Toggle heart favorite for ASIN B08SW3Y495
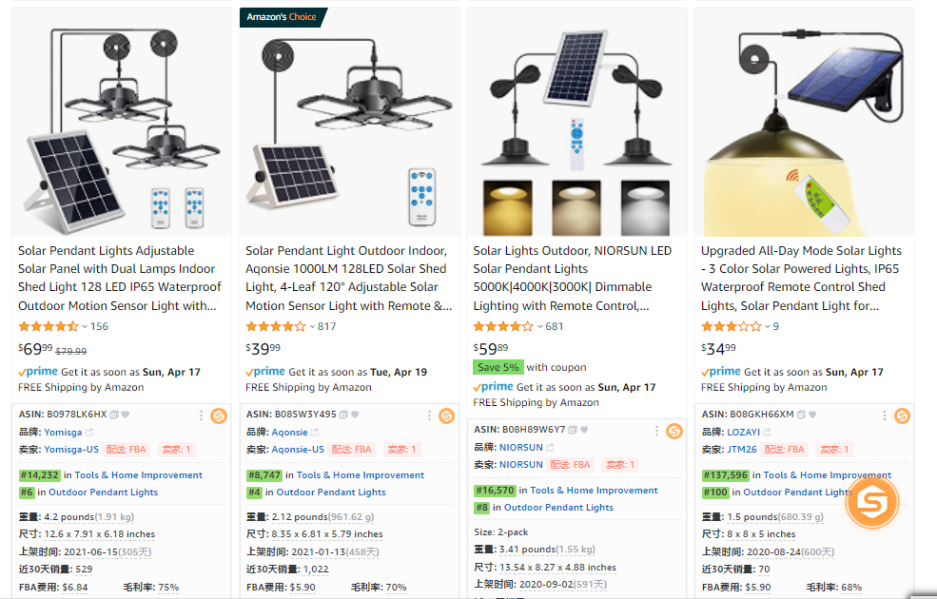The height and width of the screenshot is (599, 937). point(354,414)
